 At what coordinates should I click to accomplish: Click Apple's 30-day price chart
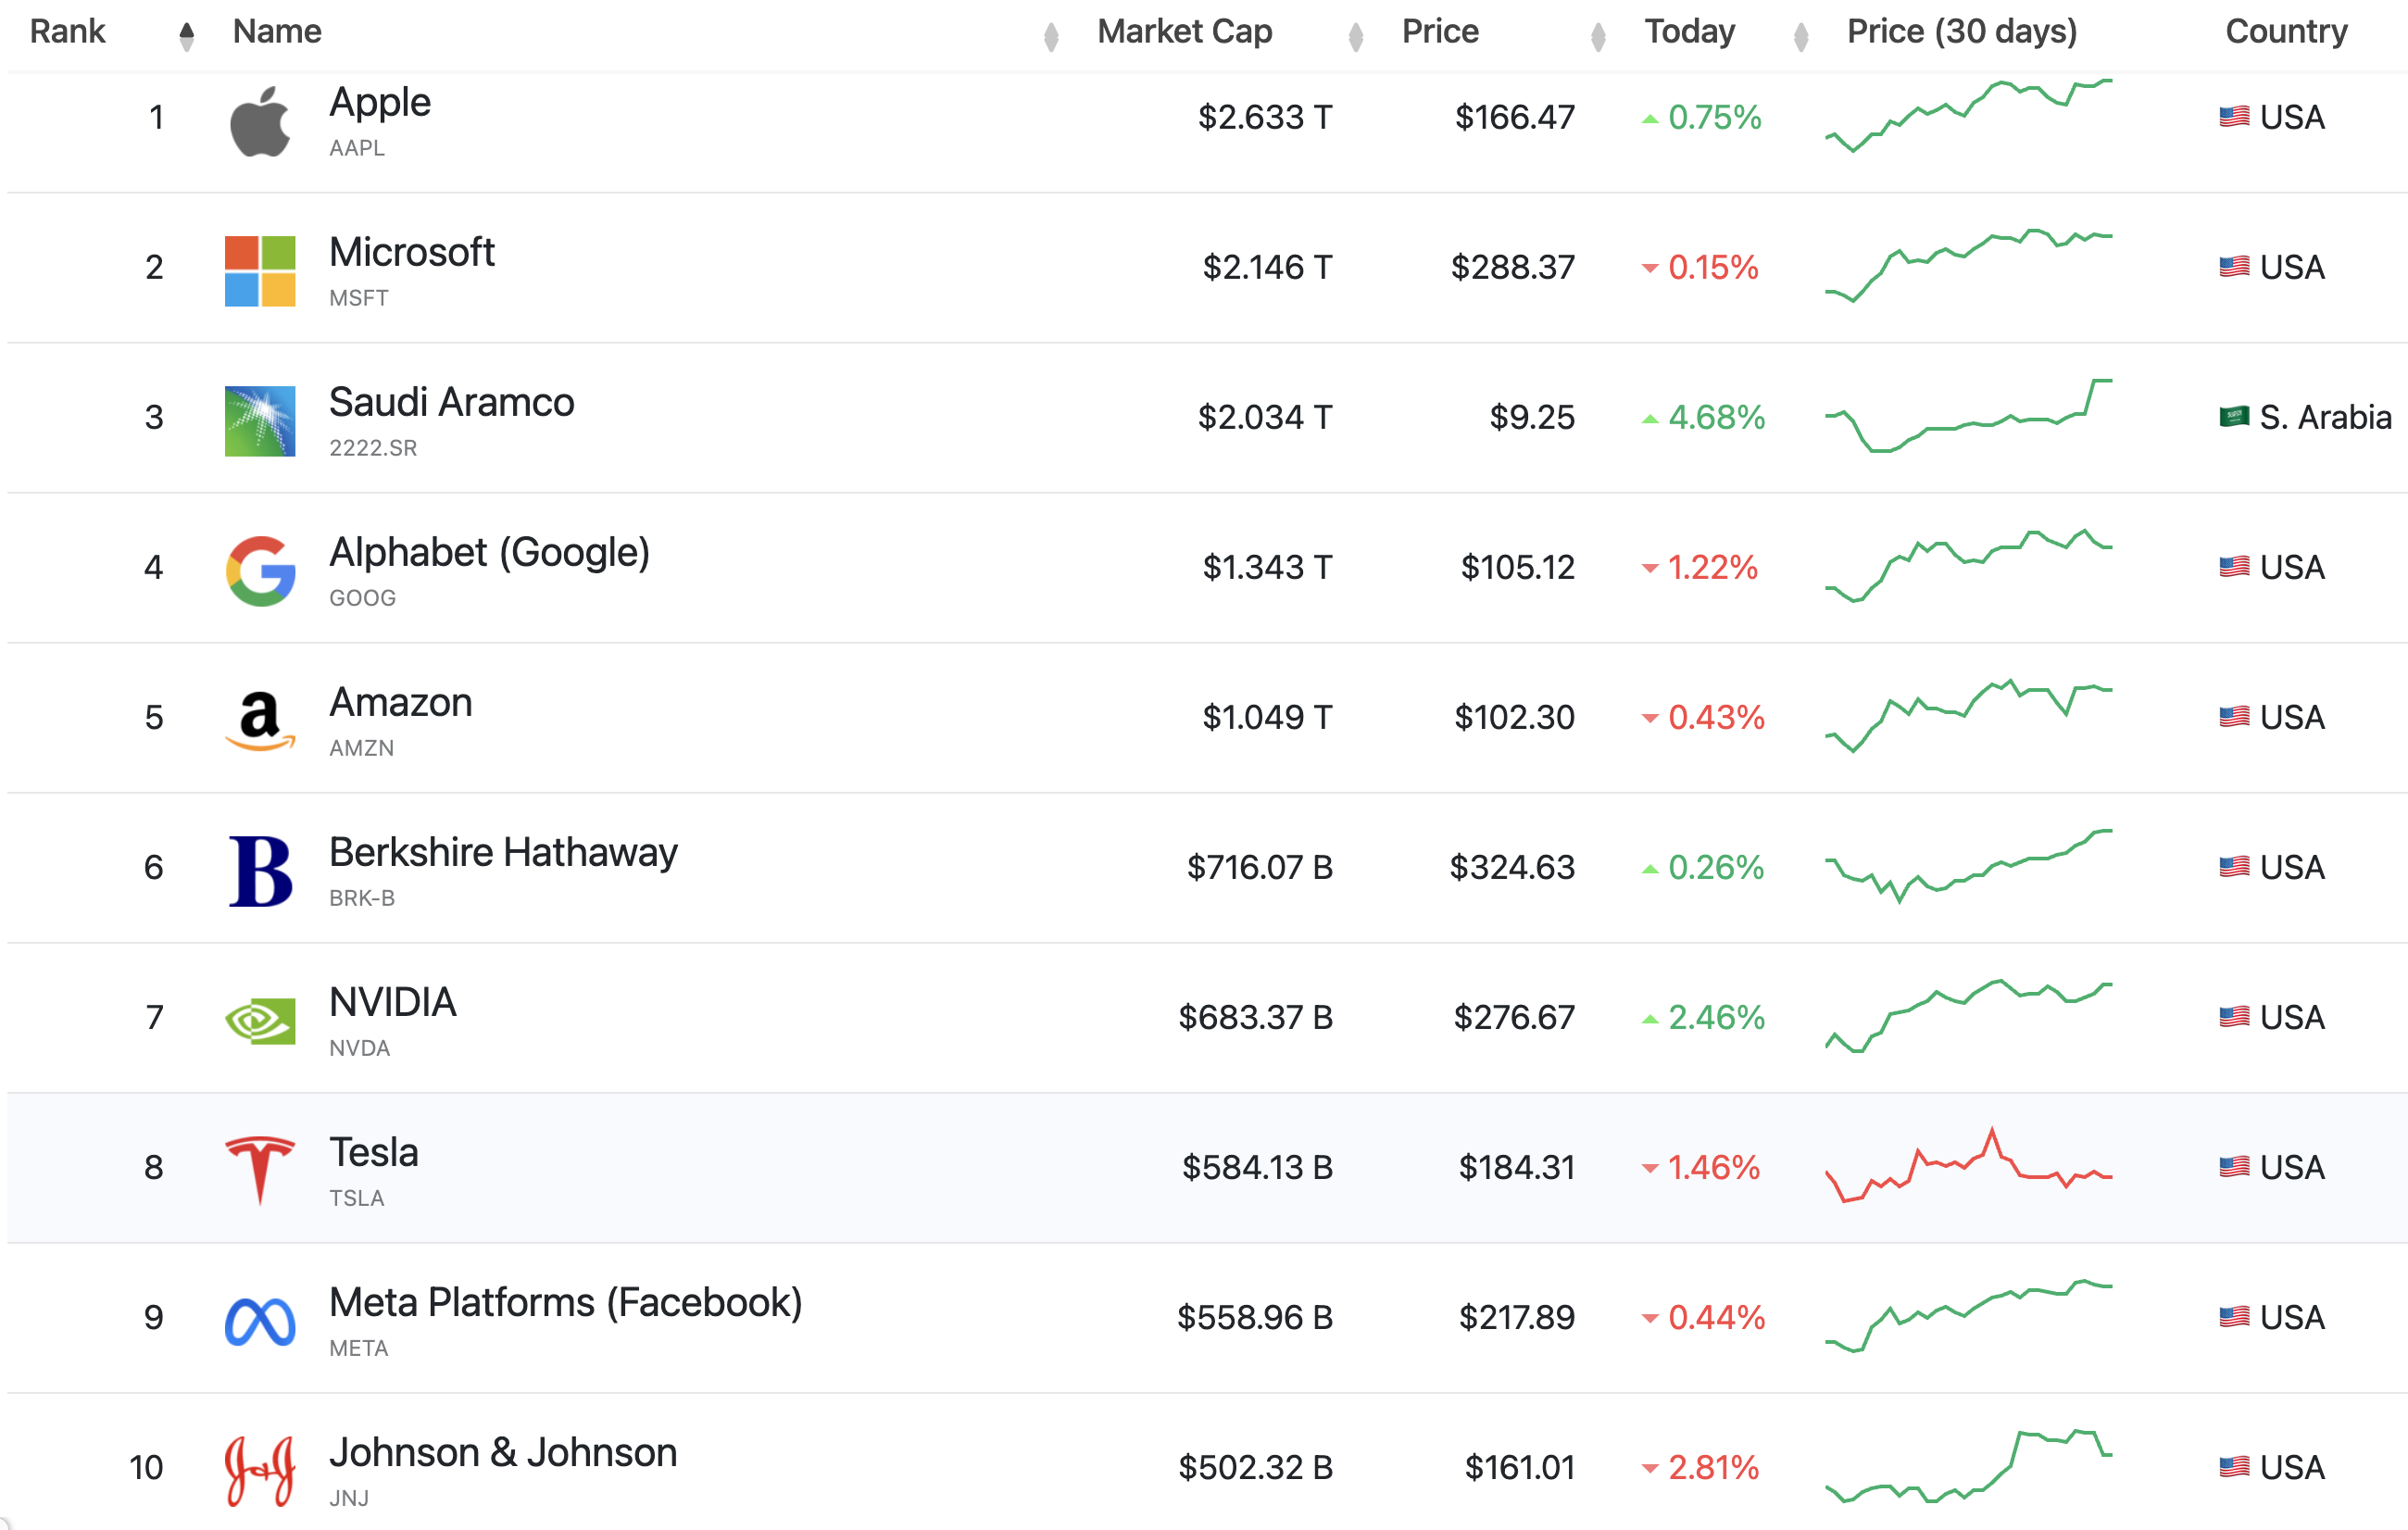[x=1968, y=116]
